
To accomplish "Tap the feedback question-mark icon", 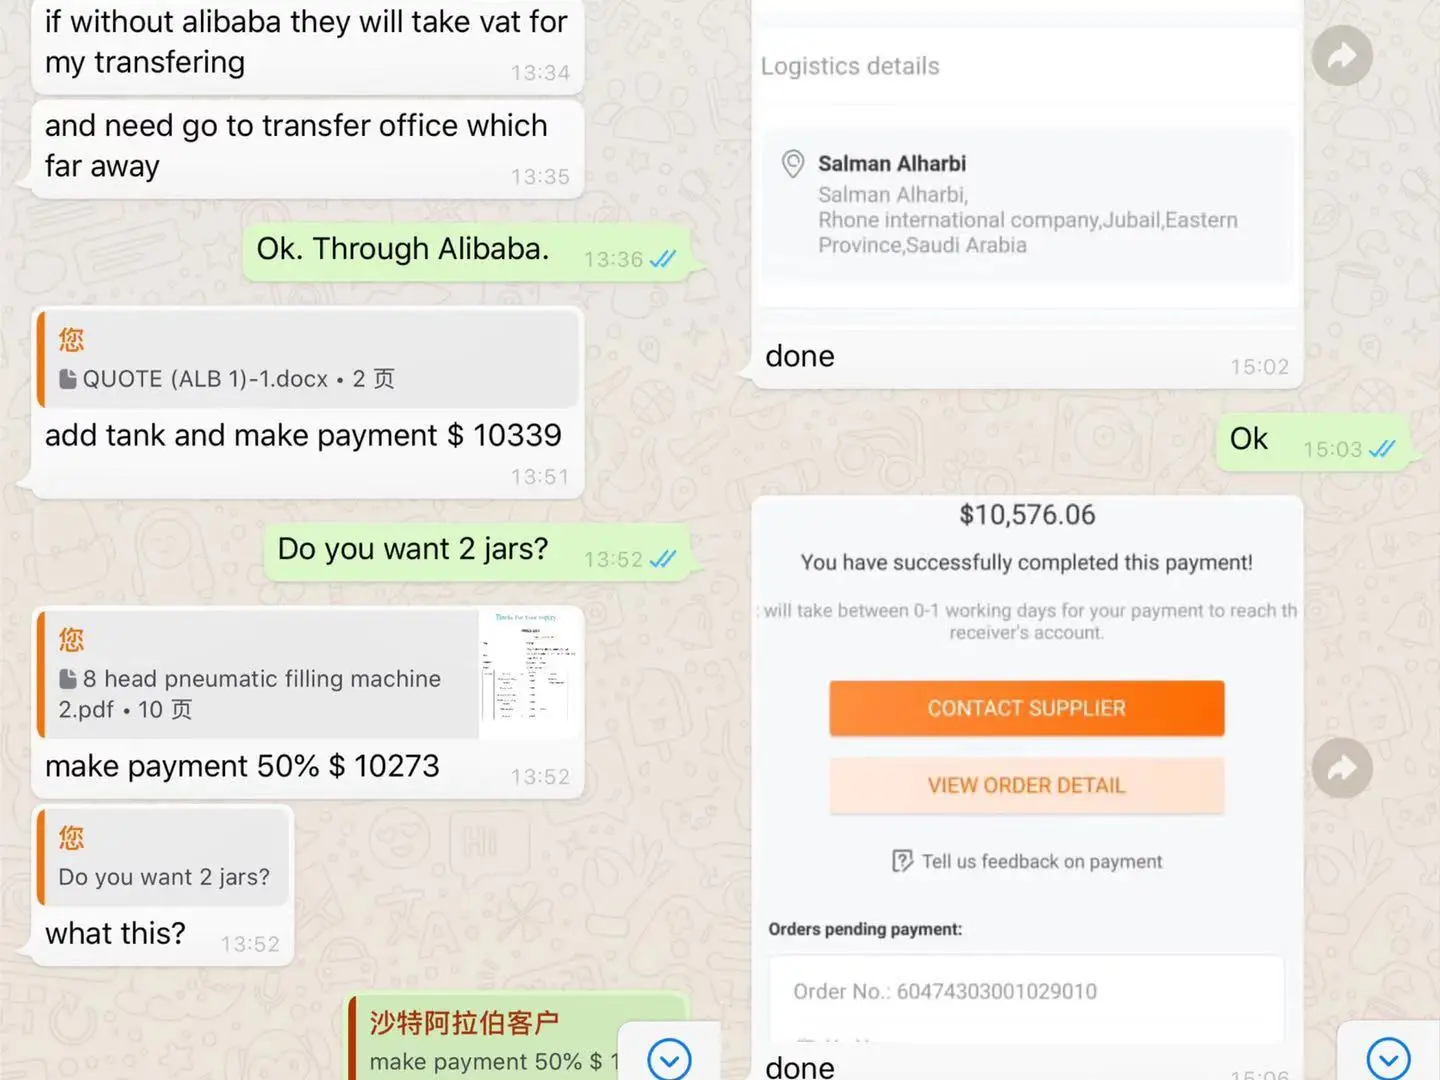I will pos(902,861).
